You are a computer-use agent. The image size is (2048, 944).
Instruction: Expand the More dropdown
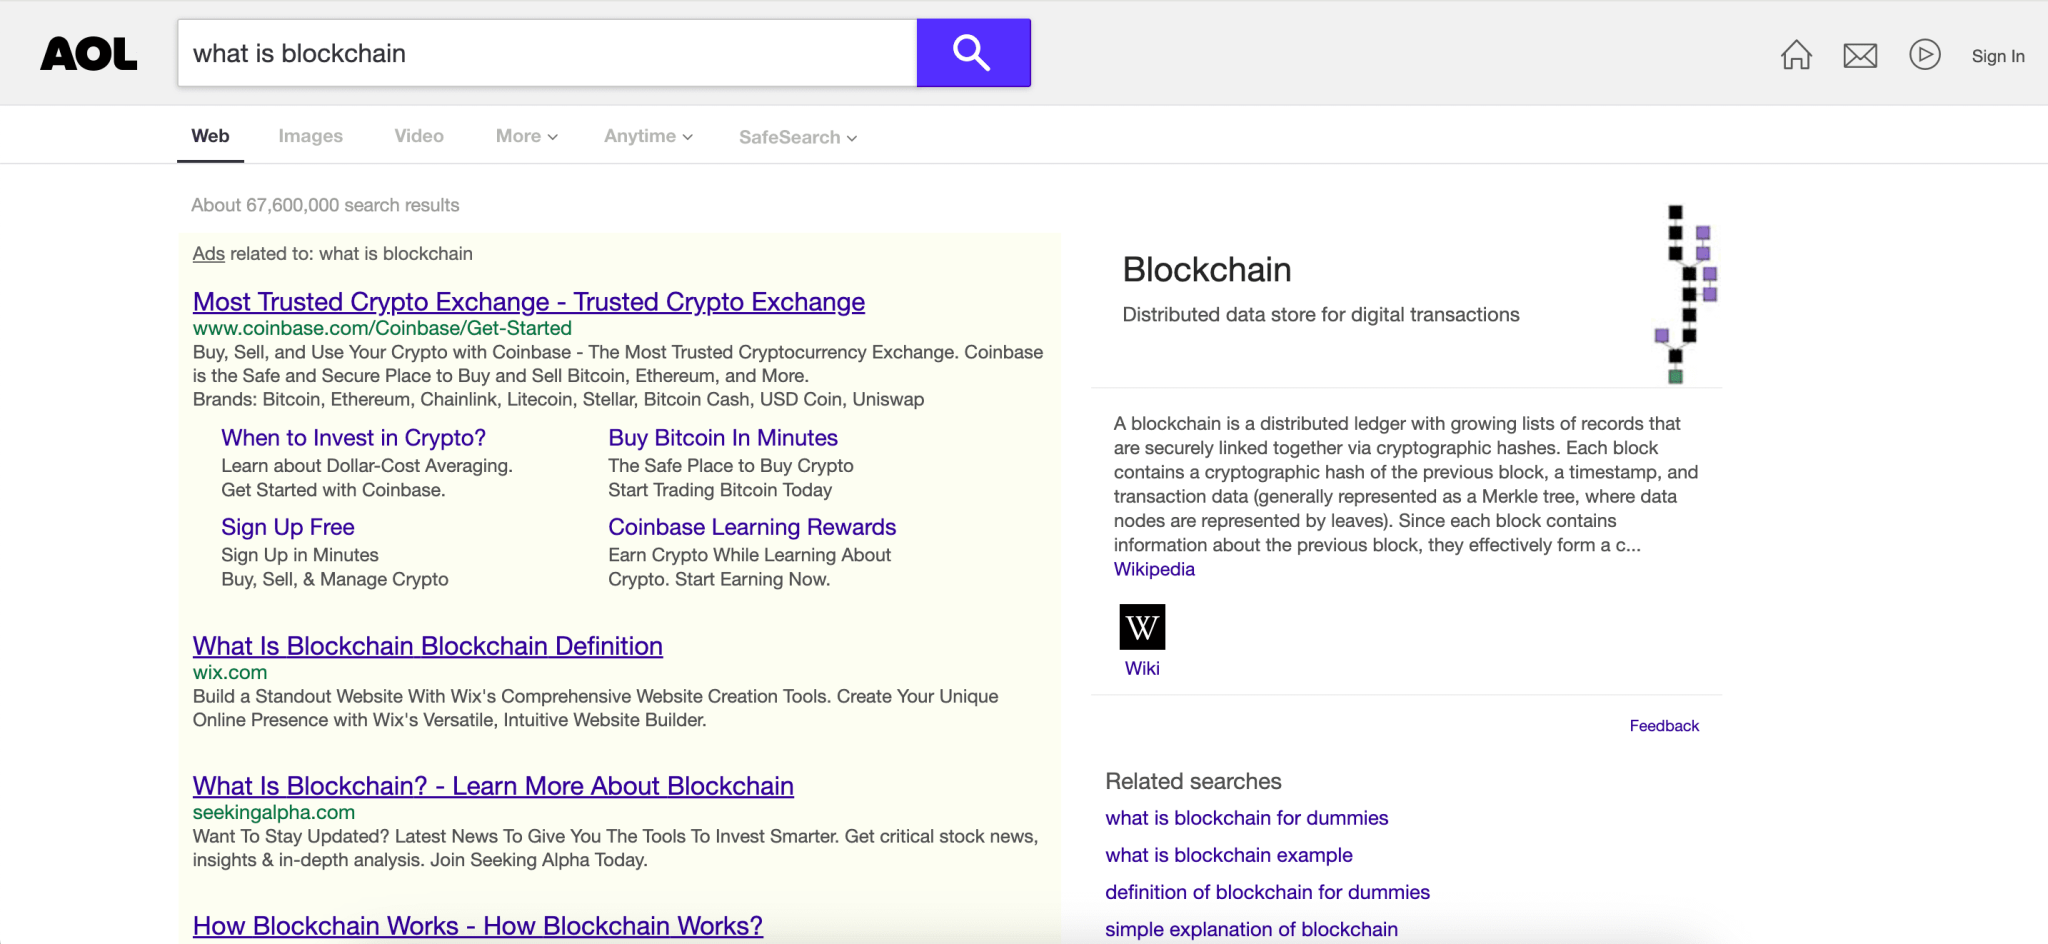click(526, 136)
